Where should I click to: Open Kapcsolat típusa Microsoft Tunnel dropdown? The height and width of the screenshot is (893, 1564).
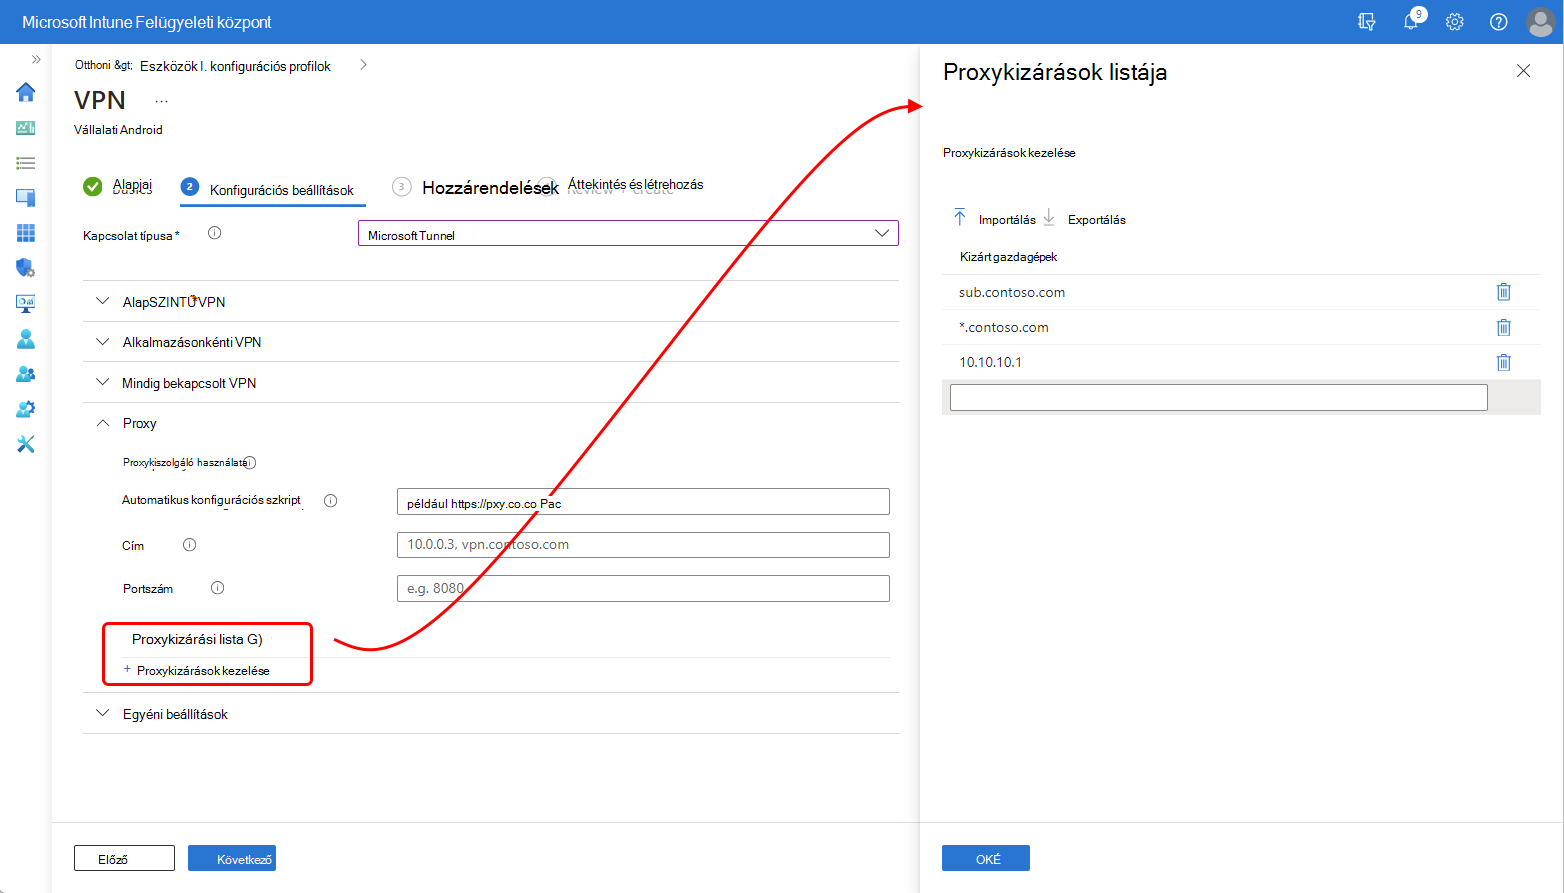[628, 234]
